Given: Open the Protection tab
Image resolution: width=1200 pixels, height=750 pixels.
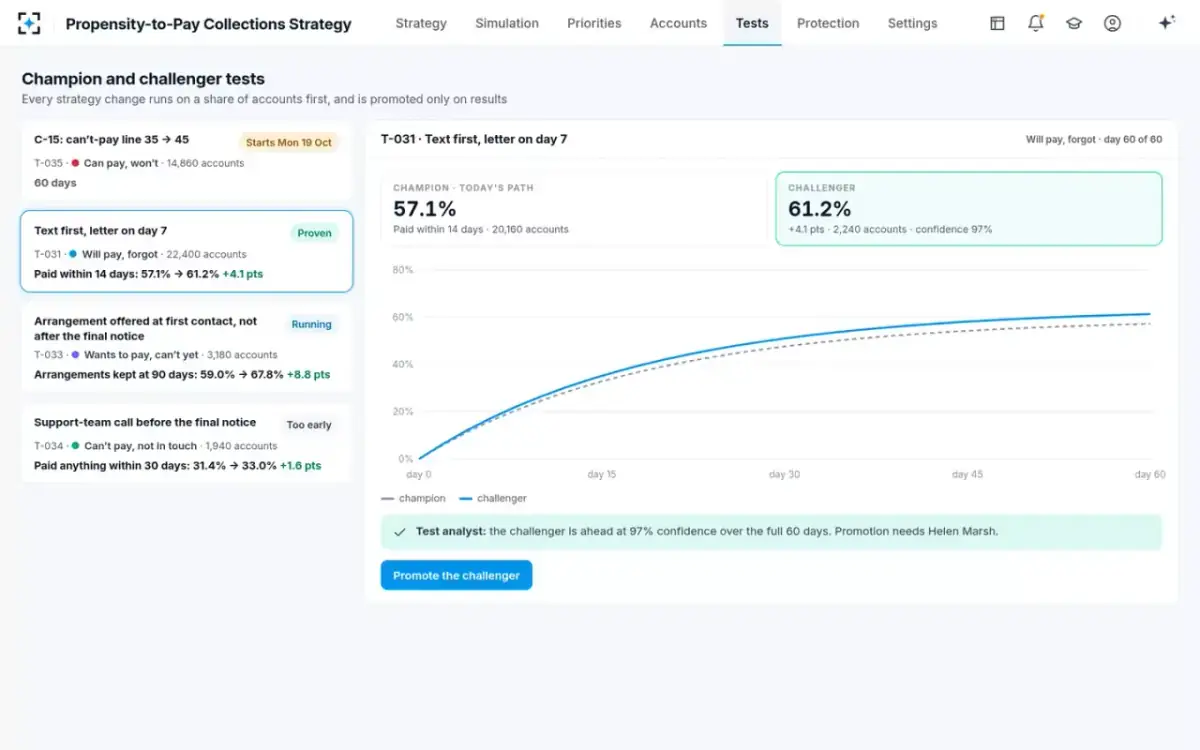Looking at the screenshot, I should pos(828,23).
